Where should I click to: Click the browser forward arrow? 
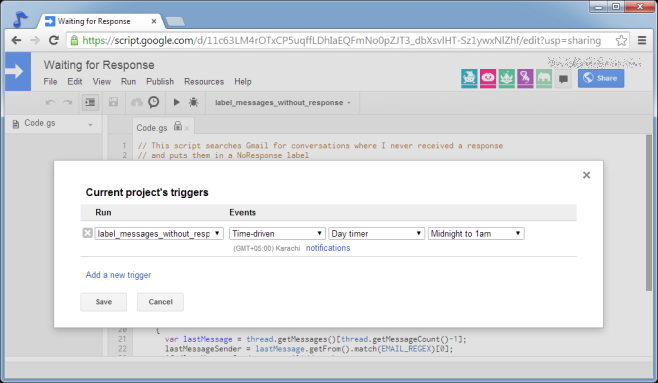pyautogui.click(x=35, y=40)
